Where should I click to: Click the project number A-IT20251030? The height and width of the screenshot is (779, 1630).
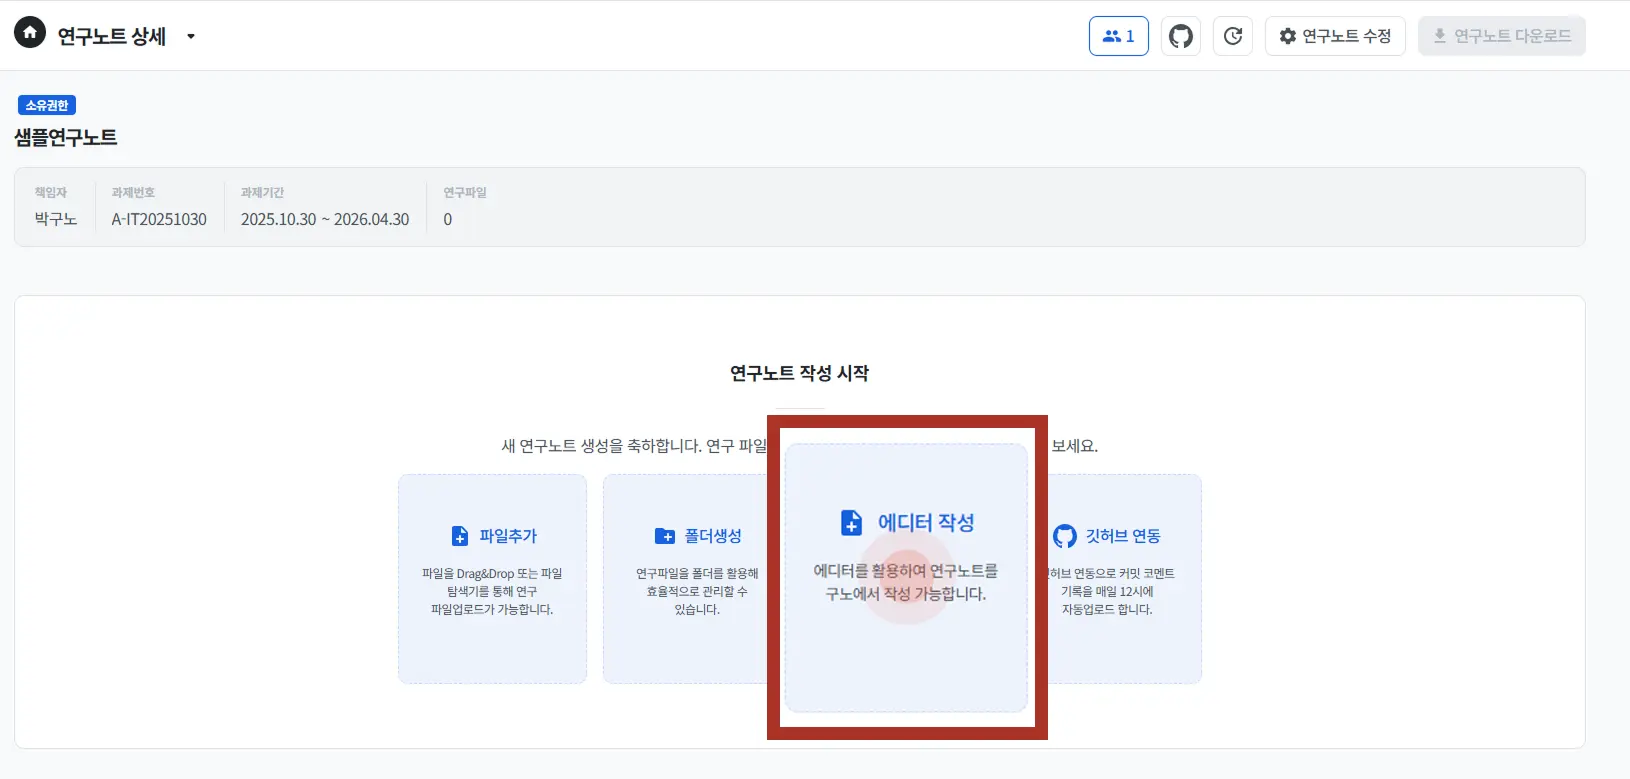159,219
